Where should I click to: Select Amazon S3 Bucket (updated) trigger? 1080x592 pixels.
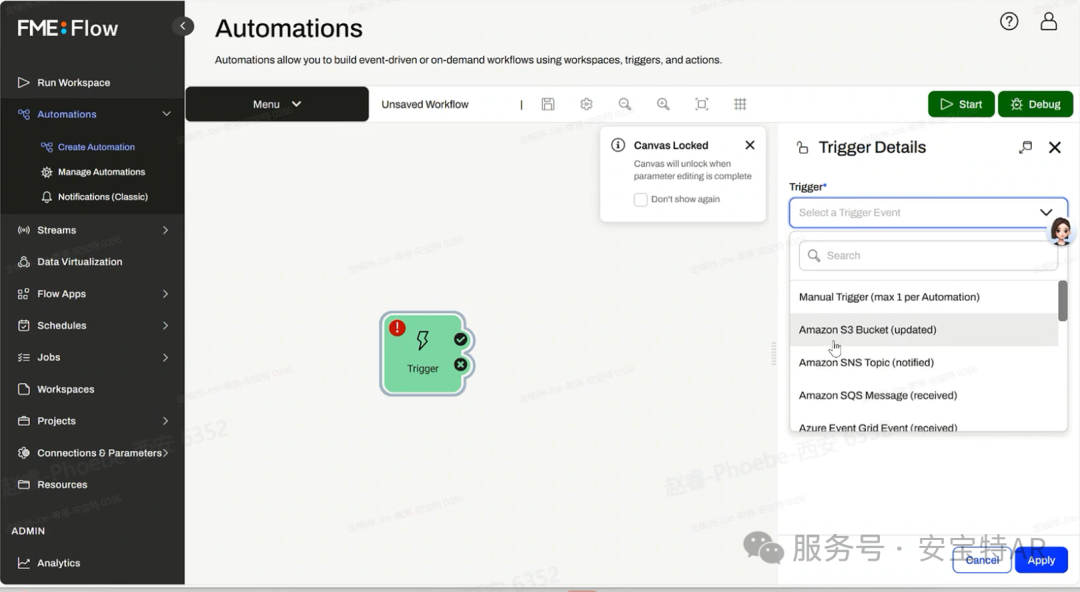924,330
